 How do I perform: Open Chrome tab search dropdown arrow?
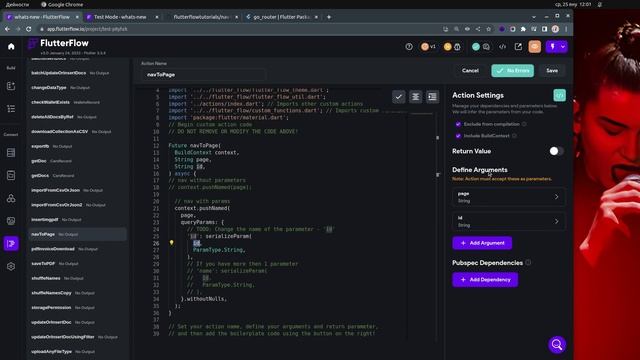pos(534,17)
